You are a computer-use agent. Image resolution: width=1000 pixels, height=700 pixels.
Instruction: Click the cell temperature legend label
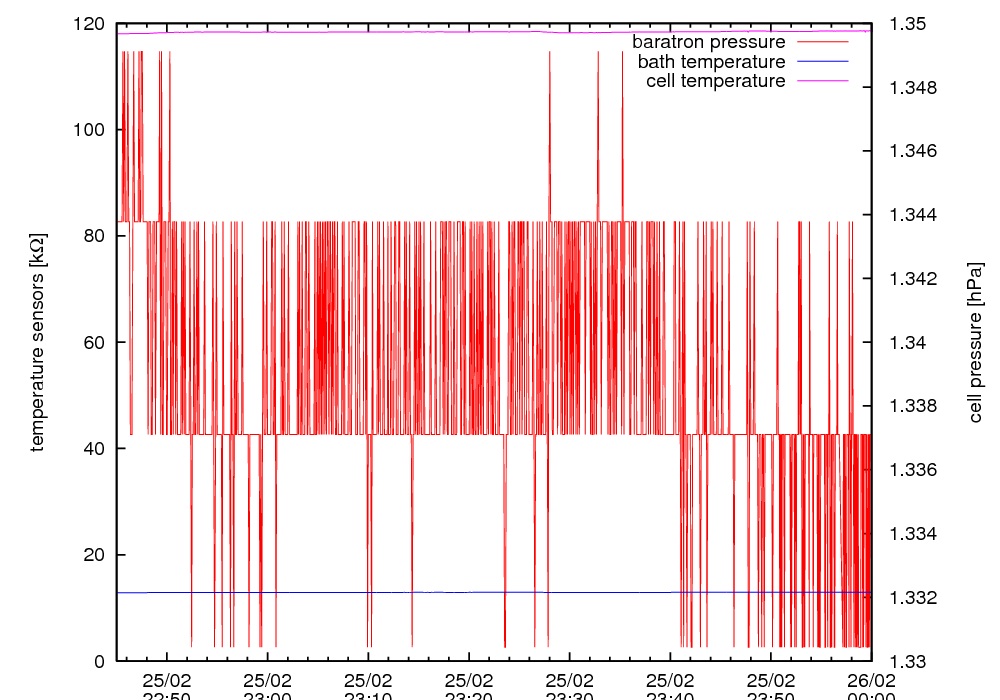715,81
